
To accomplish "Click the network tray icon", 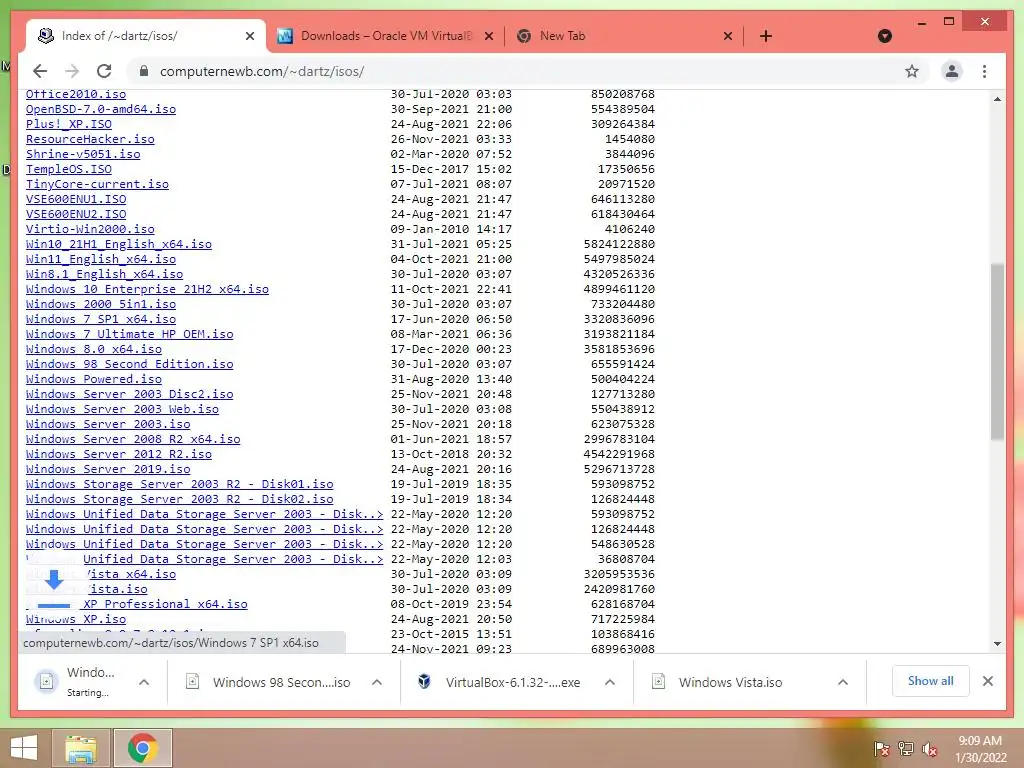I will (x=905, y=748).
